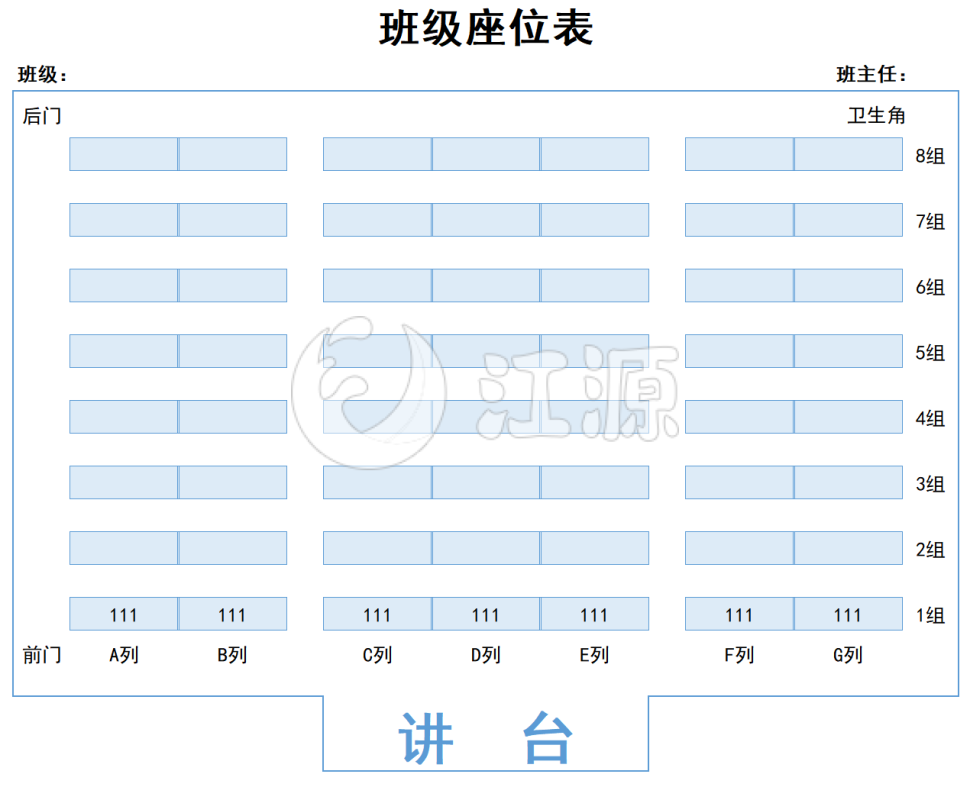Select the 111 seat above D列

486,614
